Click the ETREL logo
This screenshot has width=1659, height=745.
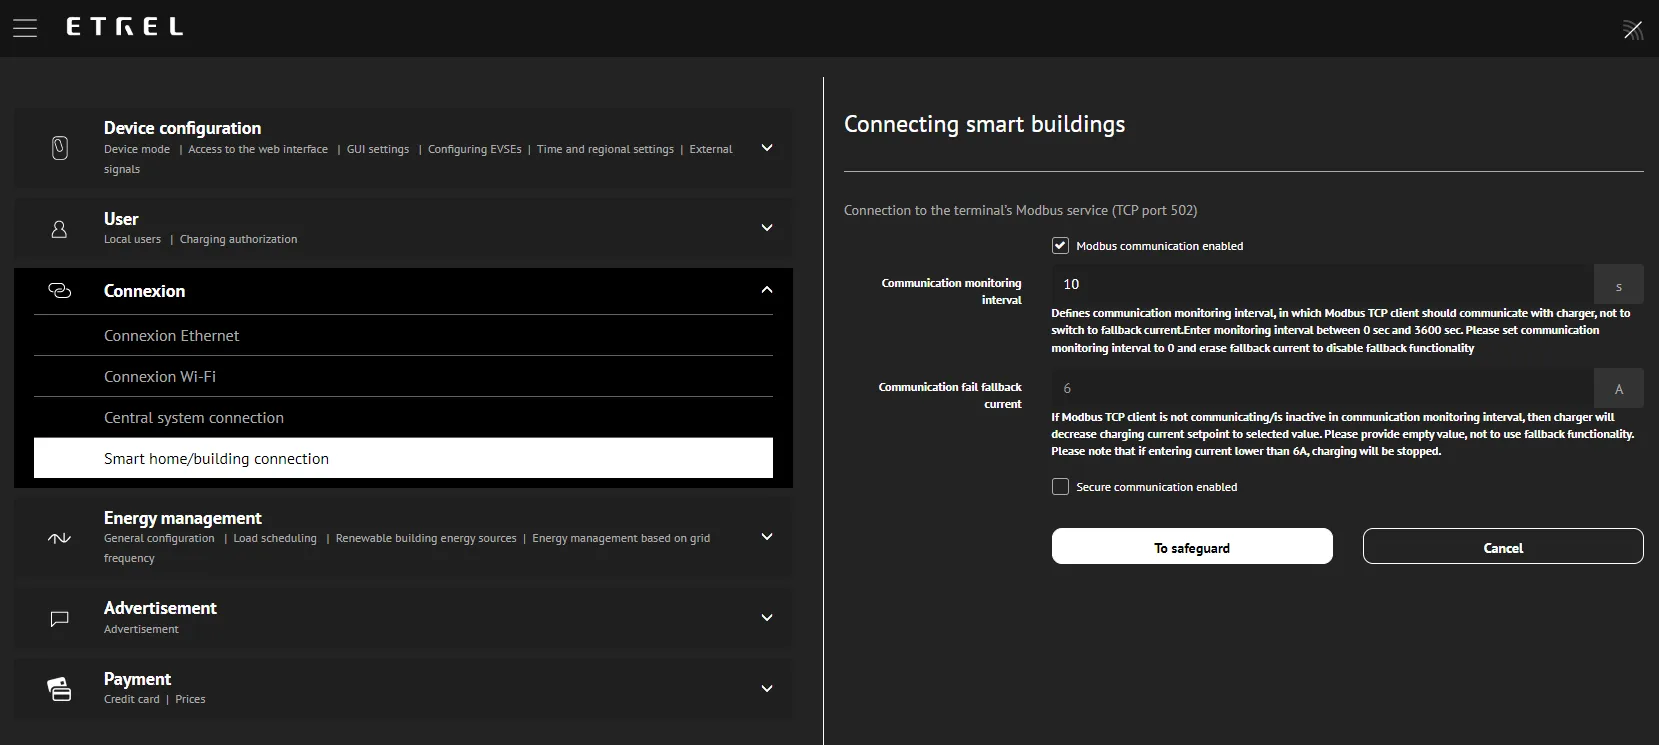[125, 27]
